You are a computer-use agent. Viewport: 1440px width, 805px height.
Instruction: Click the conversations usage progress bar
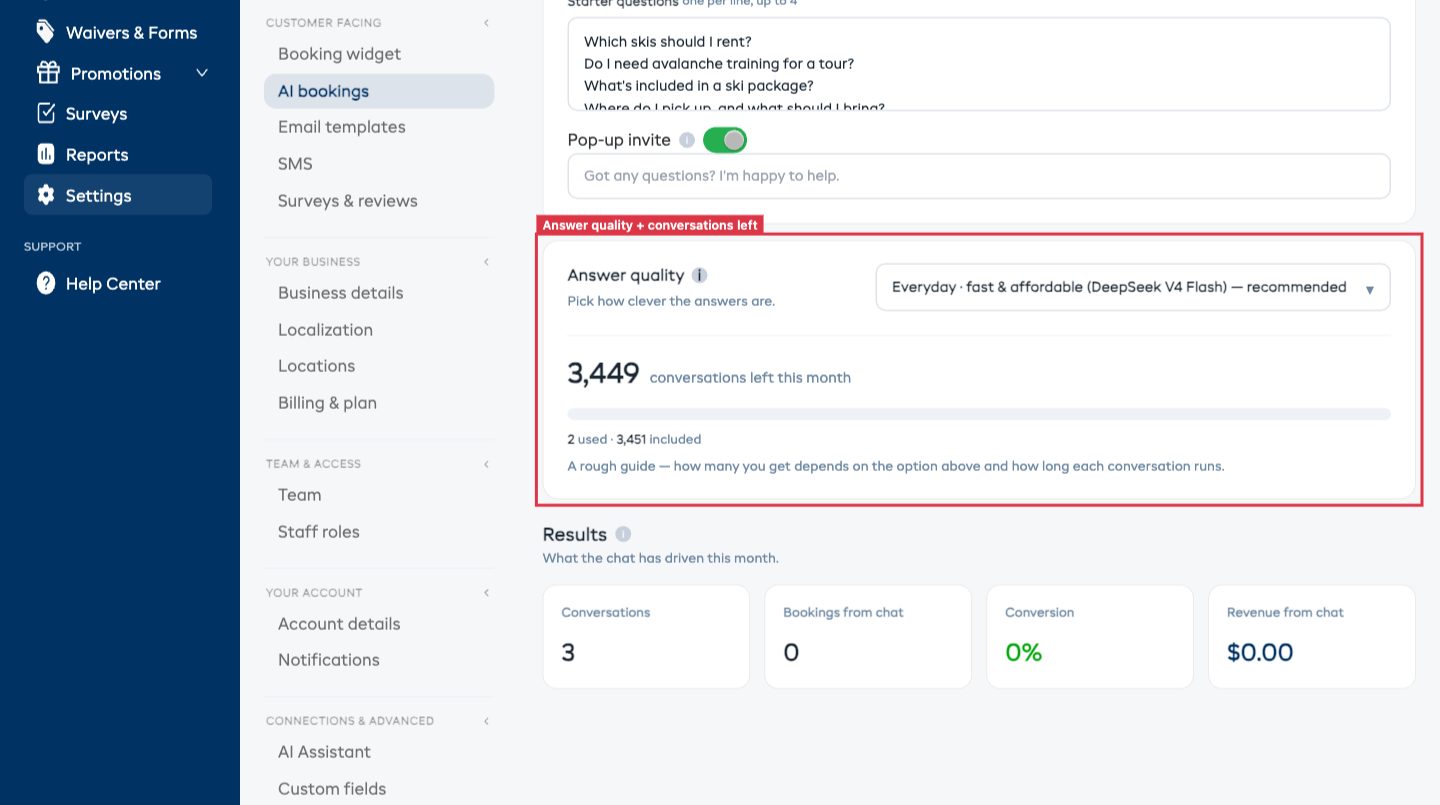point(979,414)
